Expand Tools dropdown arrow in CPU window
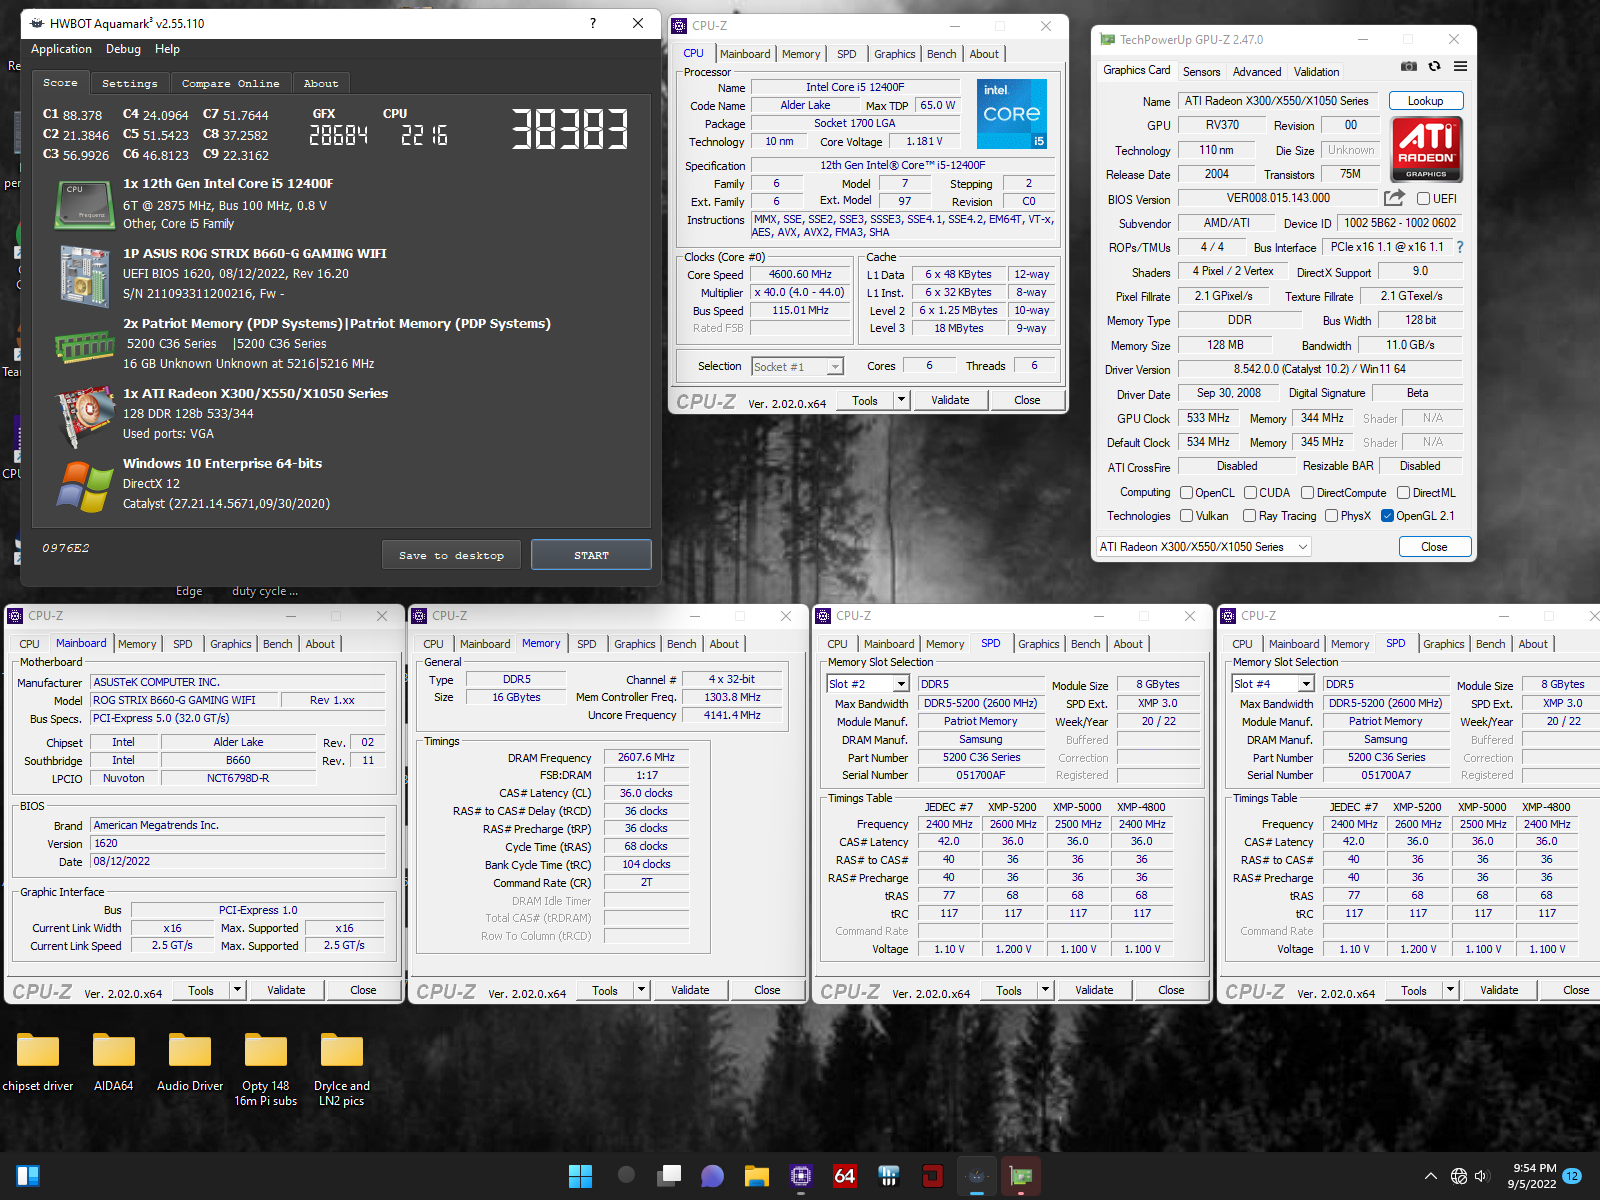The image size is (1600, 1200). [900, 400]
